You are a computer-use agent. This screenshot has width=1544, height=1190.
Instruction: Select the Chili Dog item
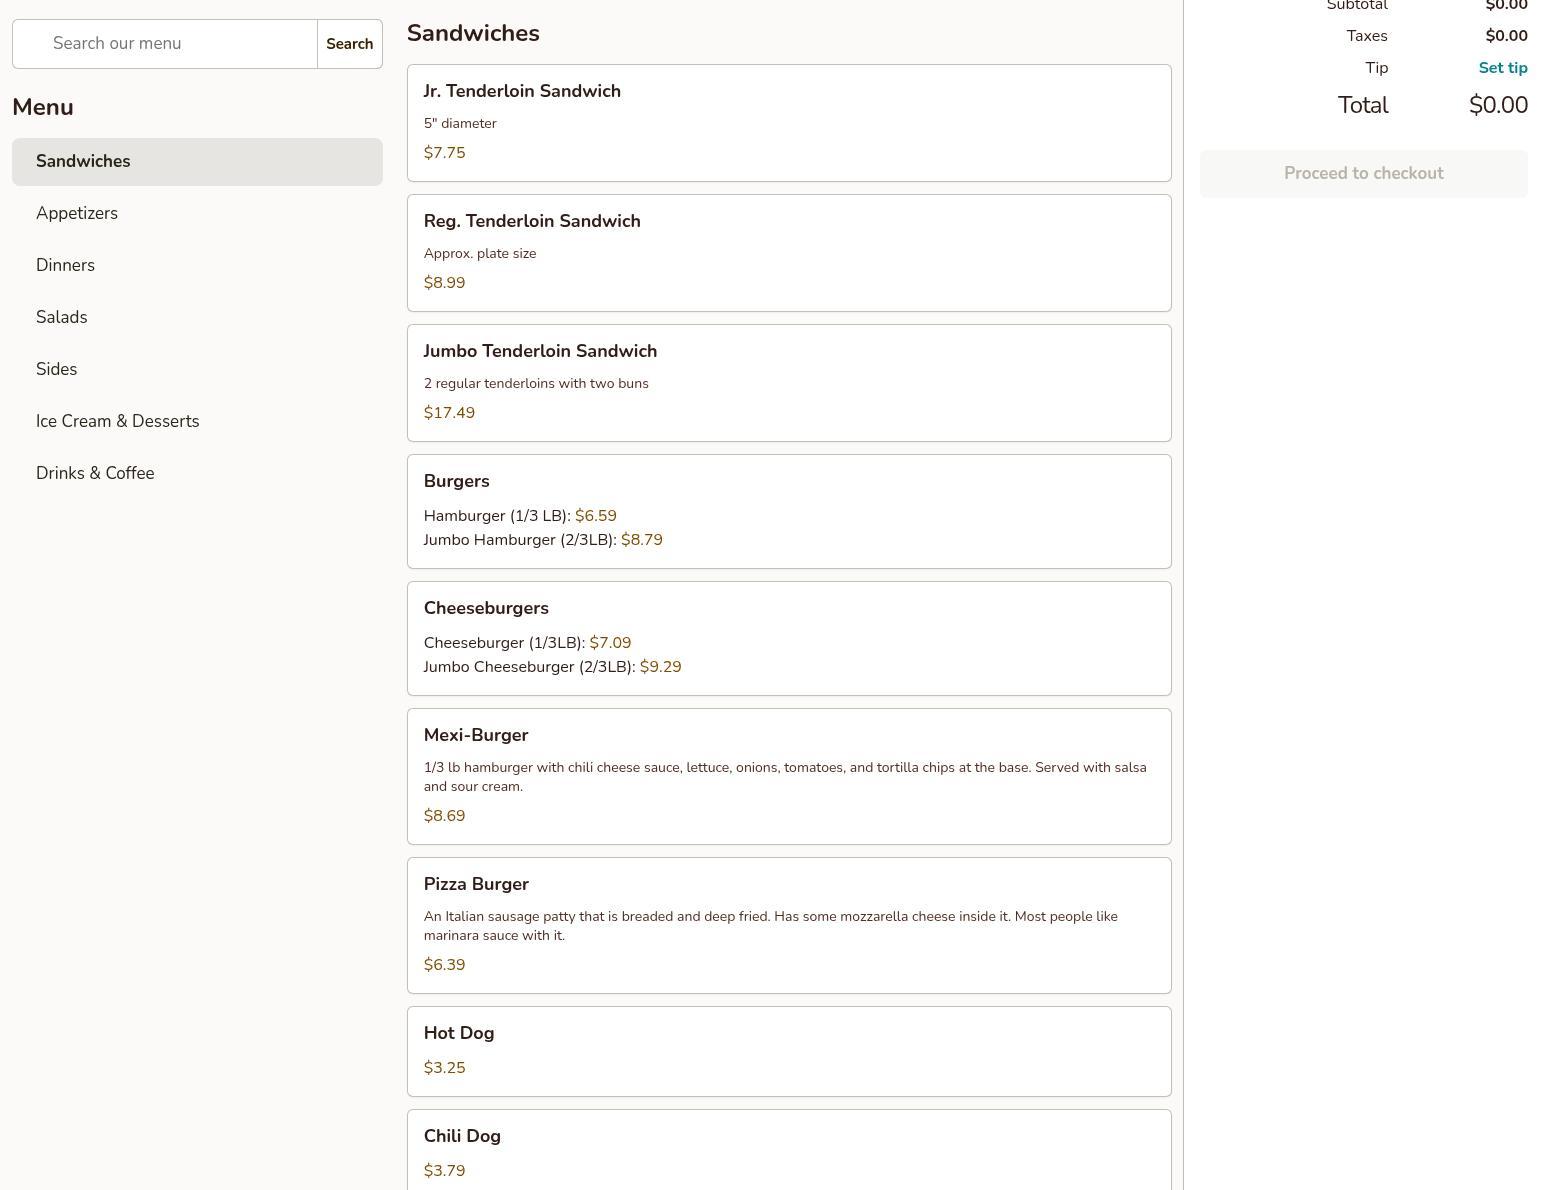(788, 1152)
